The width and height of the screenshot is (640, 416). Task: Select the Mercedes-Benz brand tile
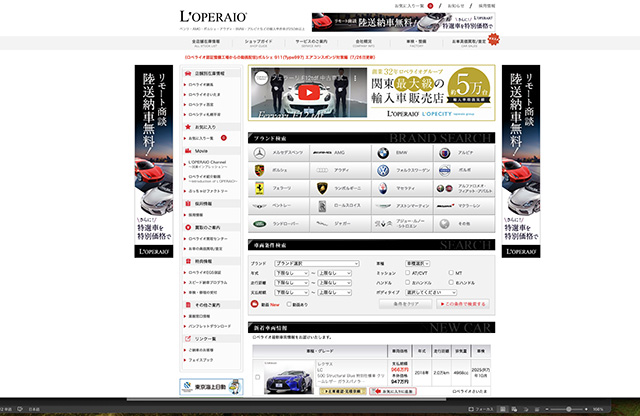tap(279, 153)
